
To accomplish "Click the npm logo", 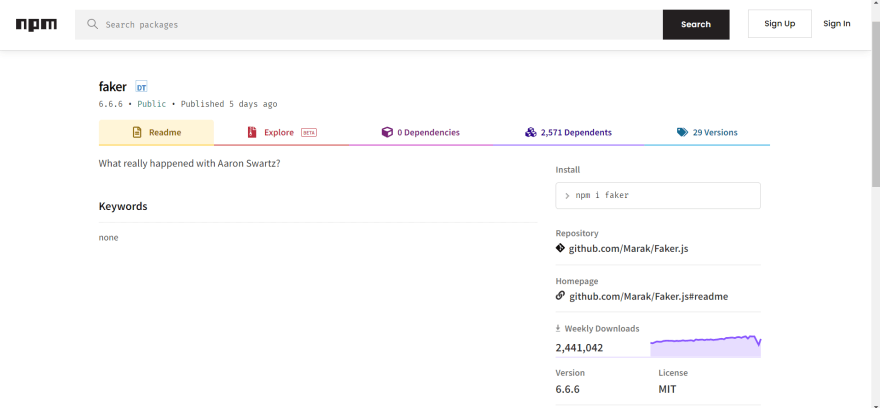I will click(36, 25).
